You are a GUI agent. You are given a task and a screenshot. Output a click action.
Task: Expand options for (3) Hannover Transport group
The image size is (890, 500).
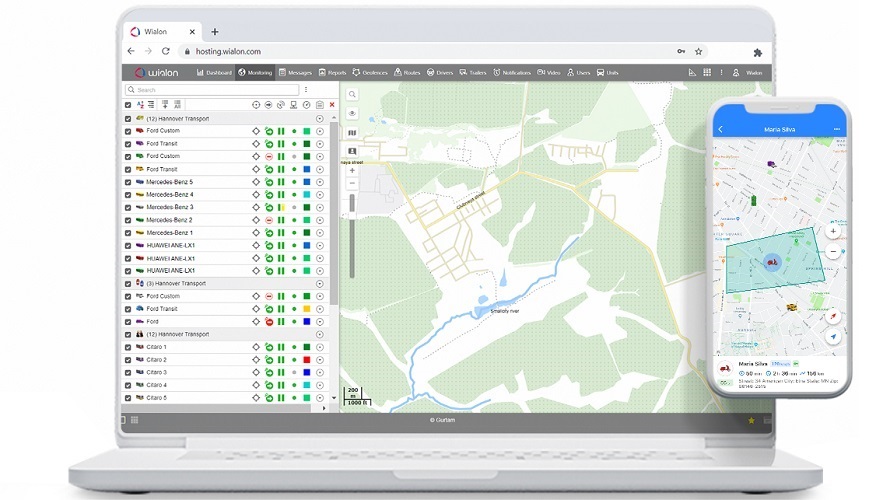(x=319, y=284)
